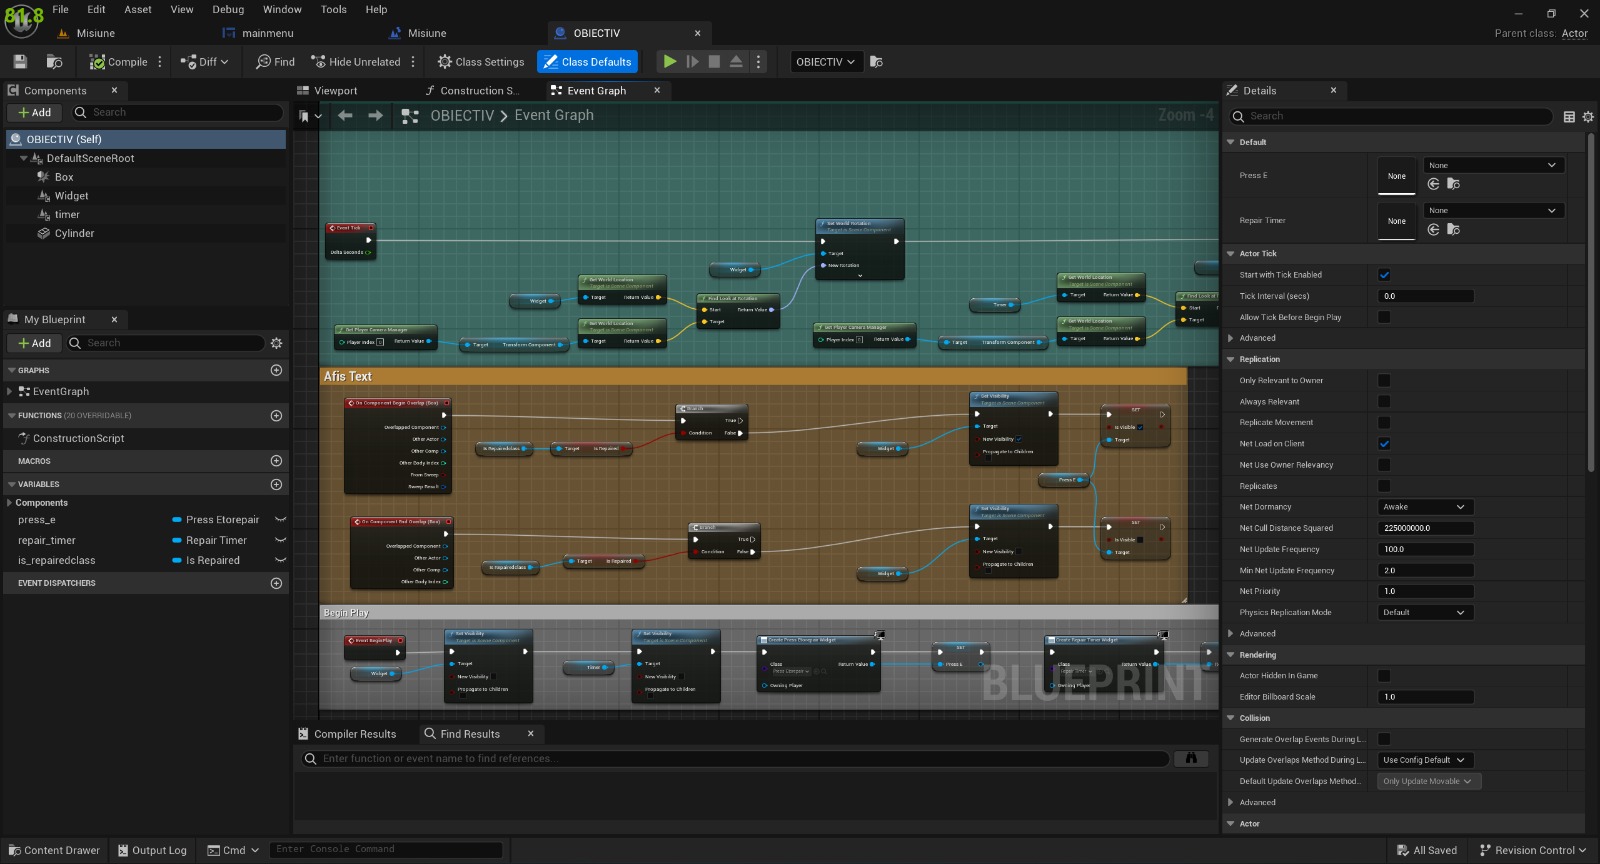Add a new macro with plus icon
Image resolution: width=1600 pixels, height=864 pixels.
[x=276, y=461]
